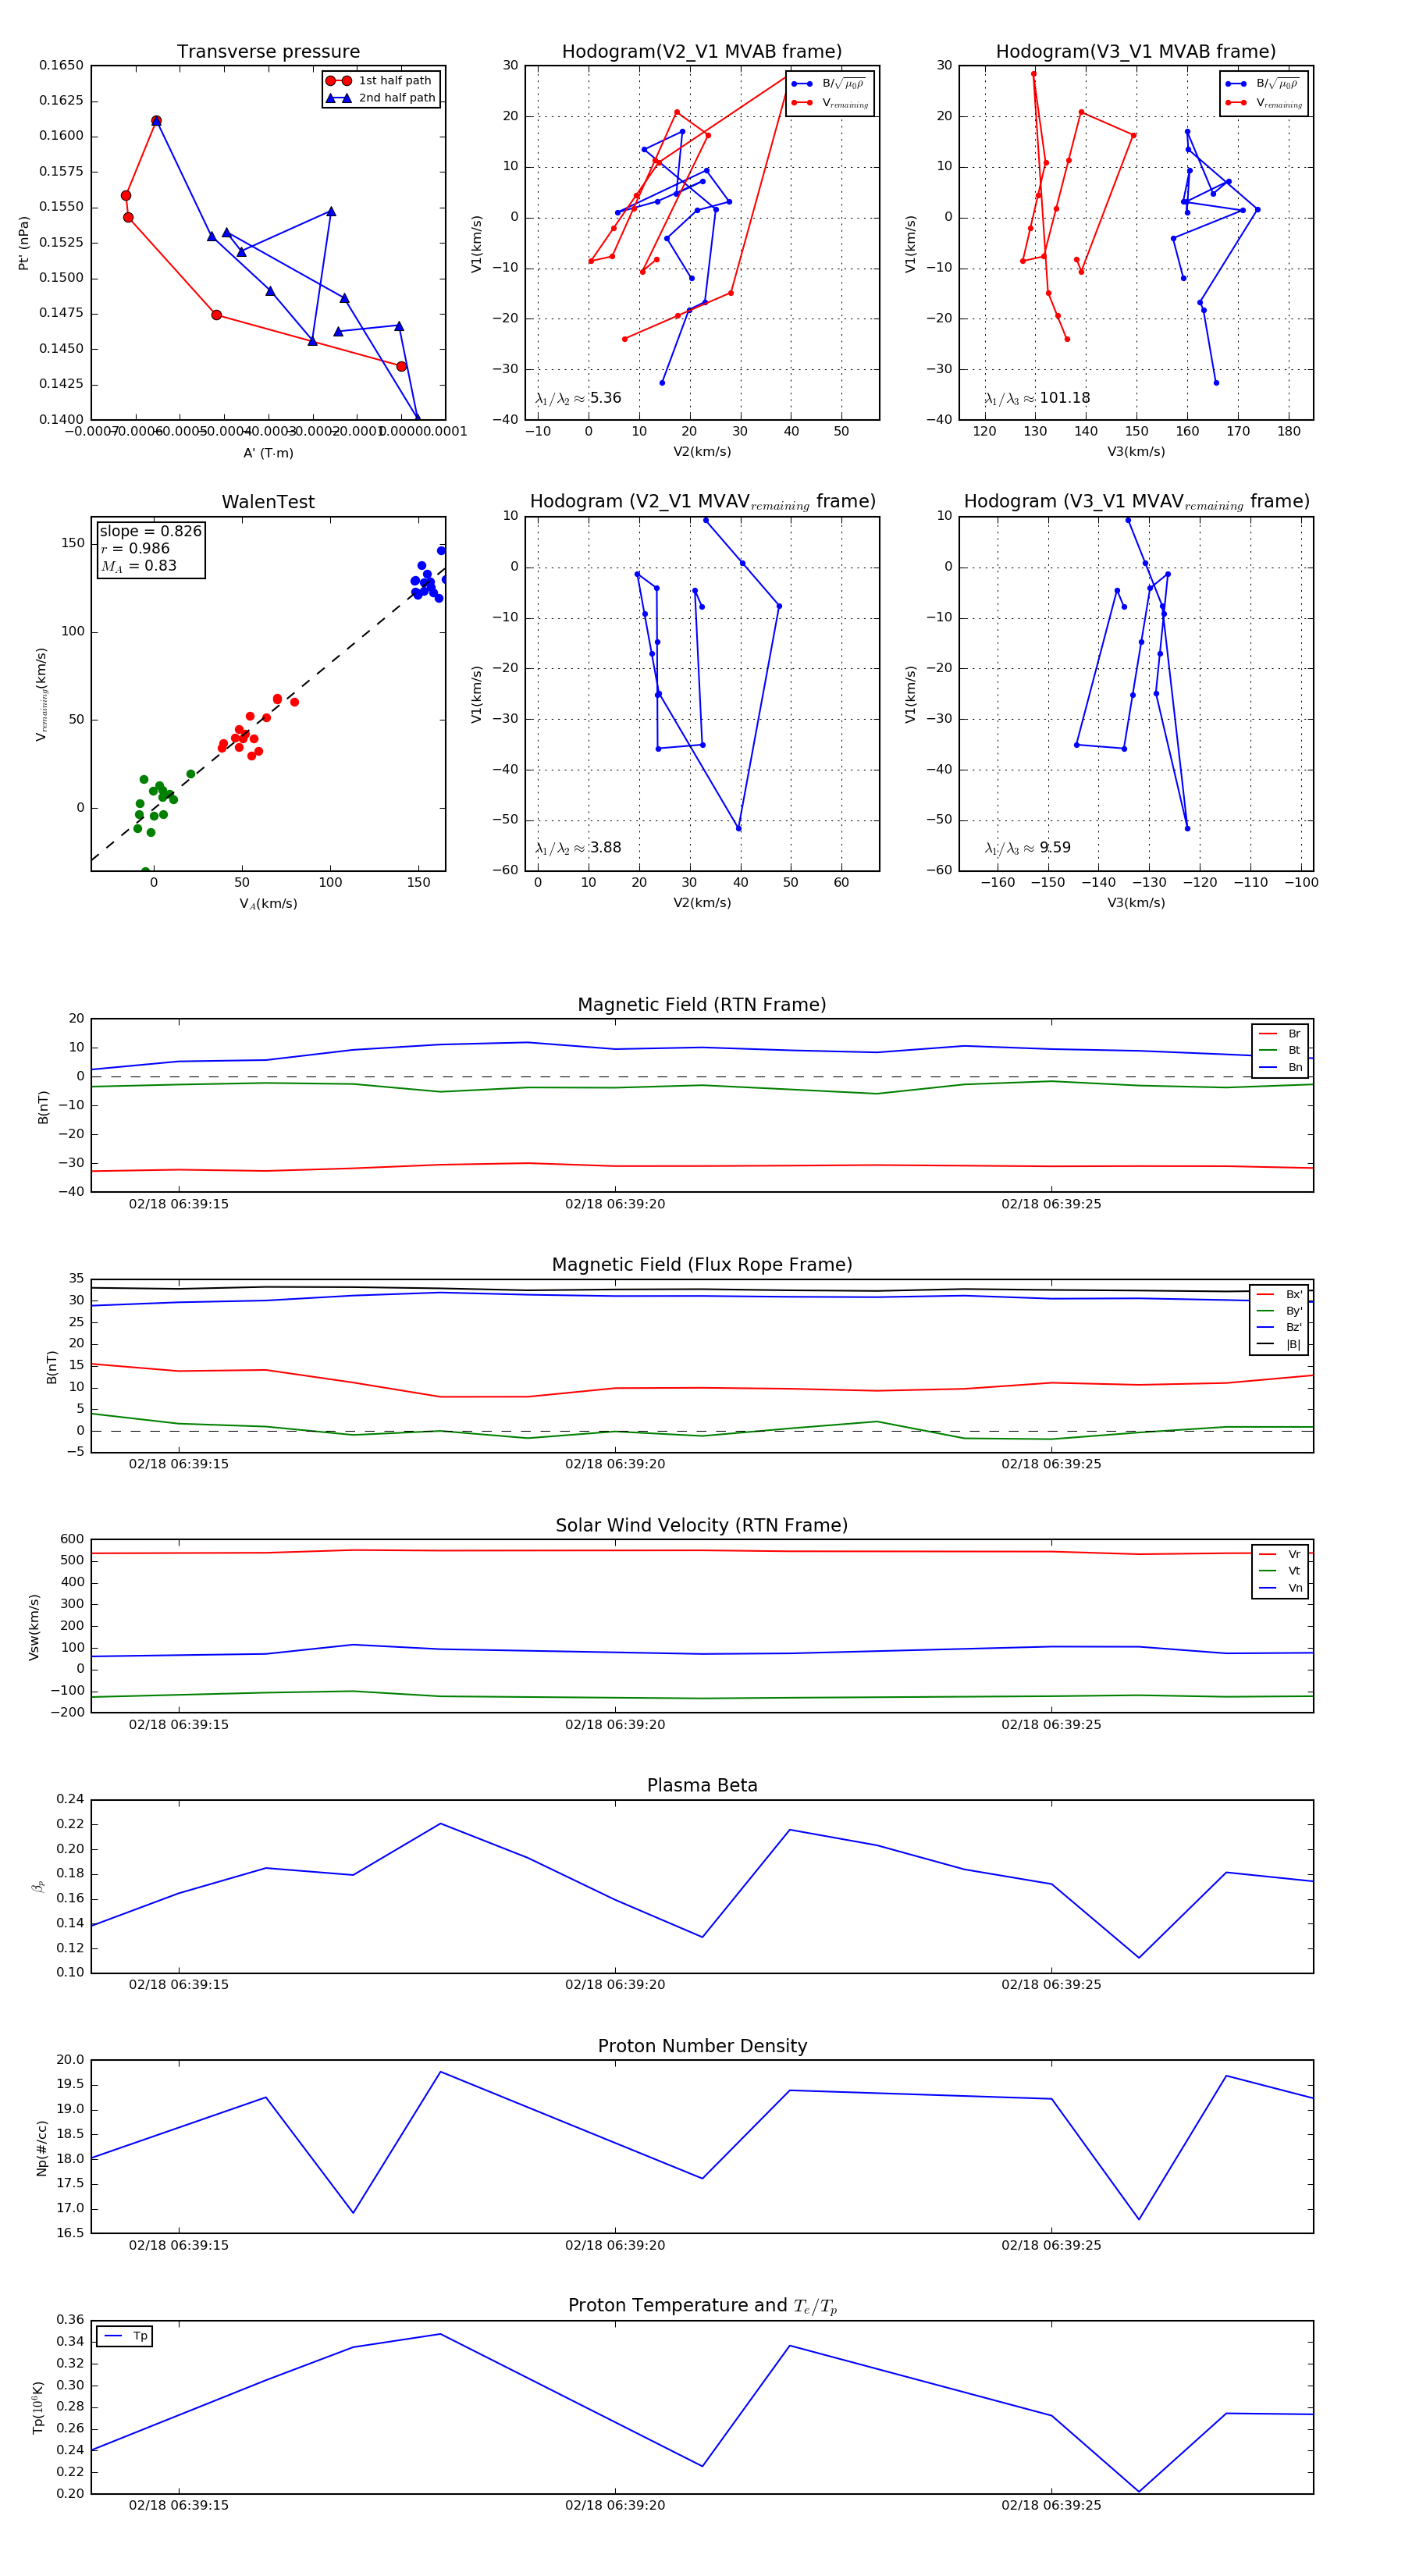
Task: Click the 'Proton Temperature and Te/Tp' title
Action: (702, 2306)
